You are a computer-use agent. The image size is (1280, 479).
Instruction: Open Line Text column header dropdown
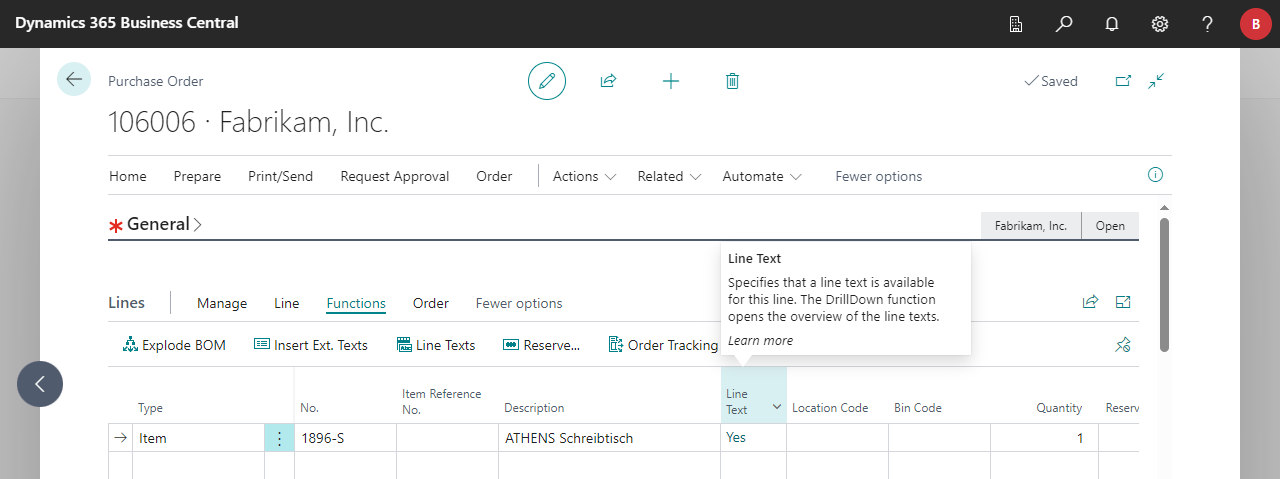777,408
